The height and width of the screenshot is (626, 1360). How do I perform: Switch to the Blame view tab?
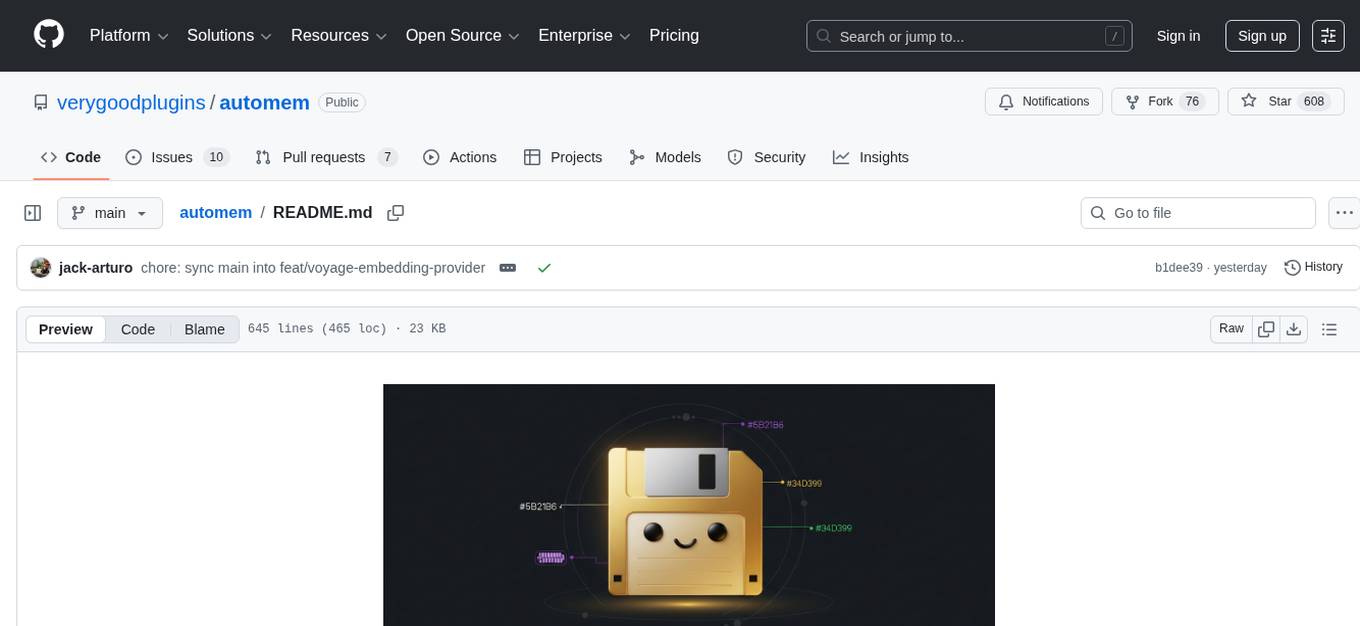coord(204,329)
